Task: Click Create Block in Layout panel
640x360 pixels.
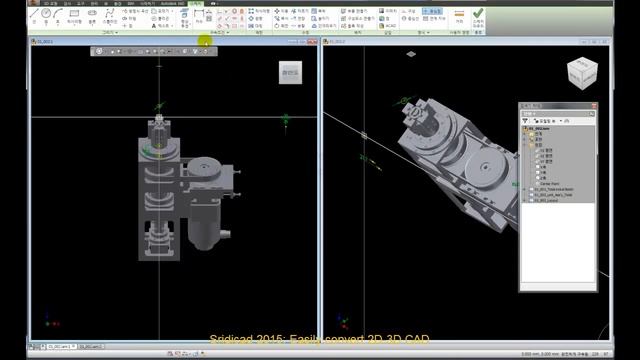Action: [x=352, y=26]
